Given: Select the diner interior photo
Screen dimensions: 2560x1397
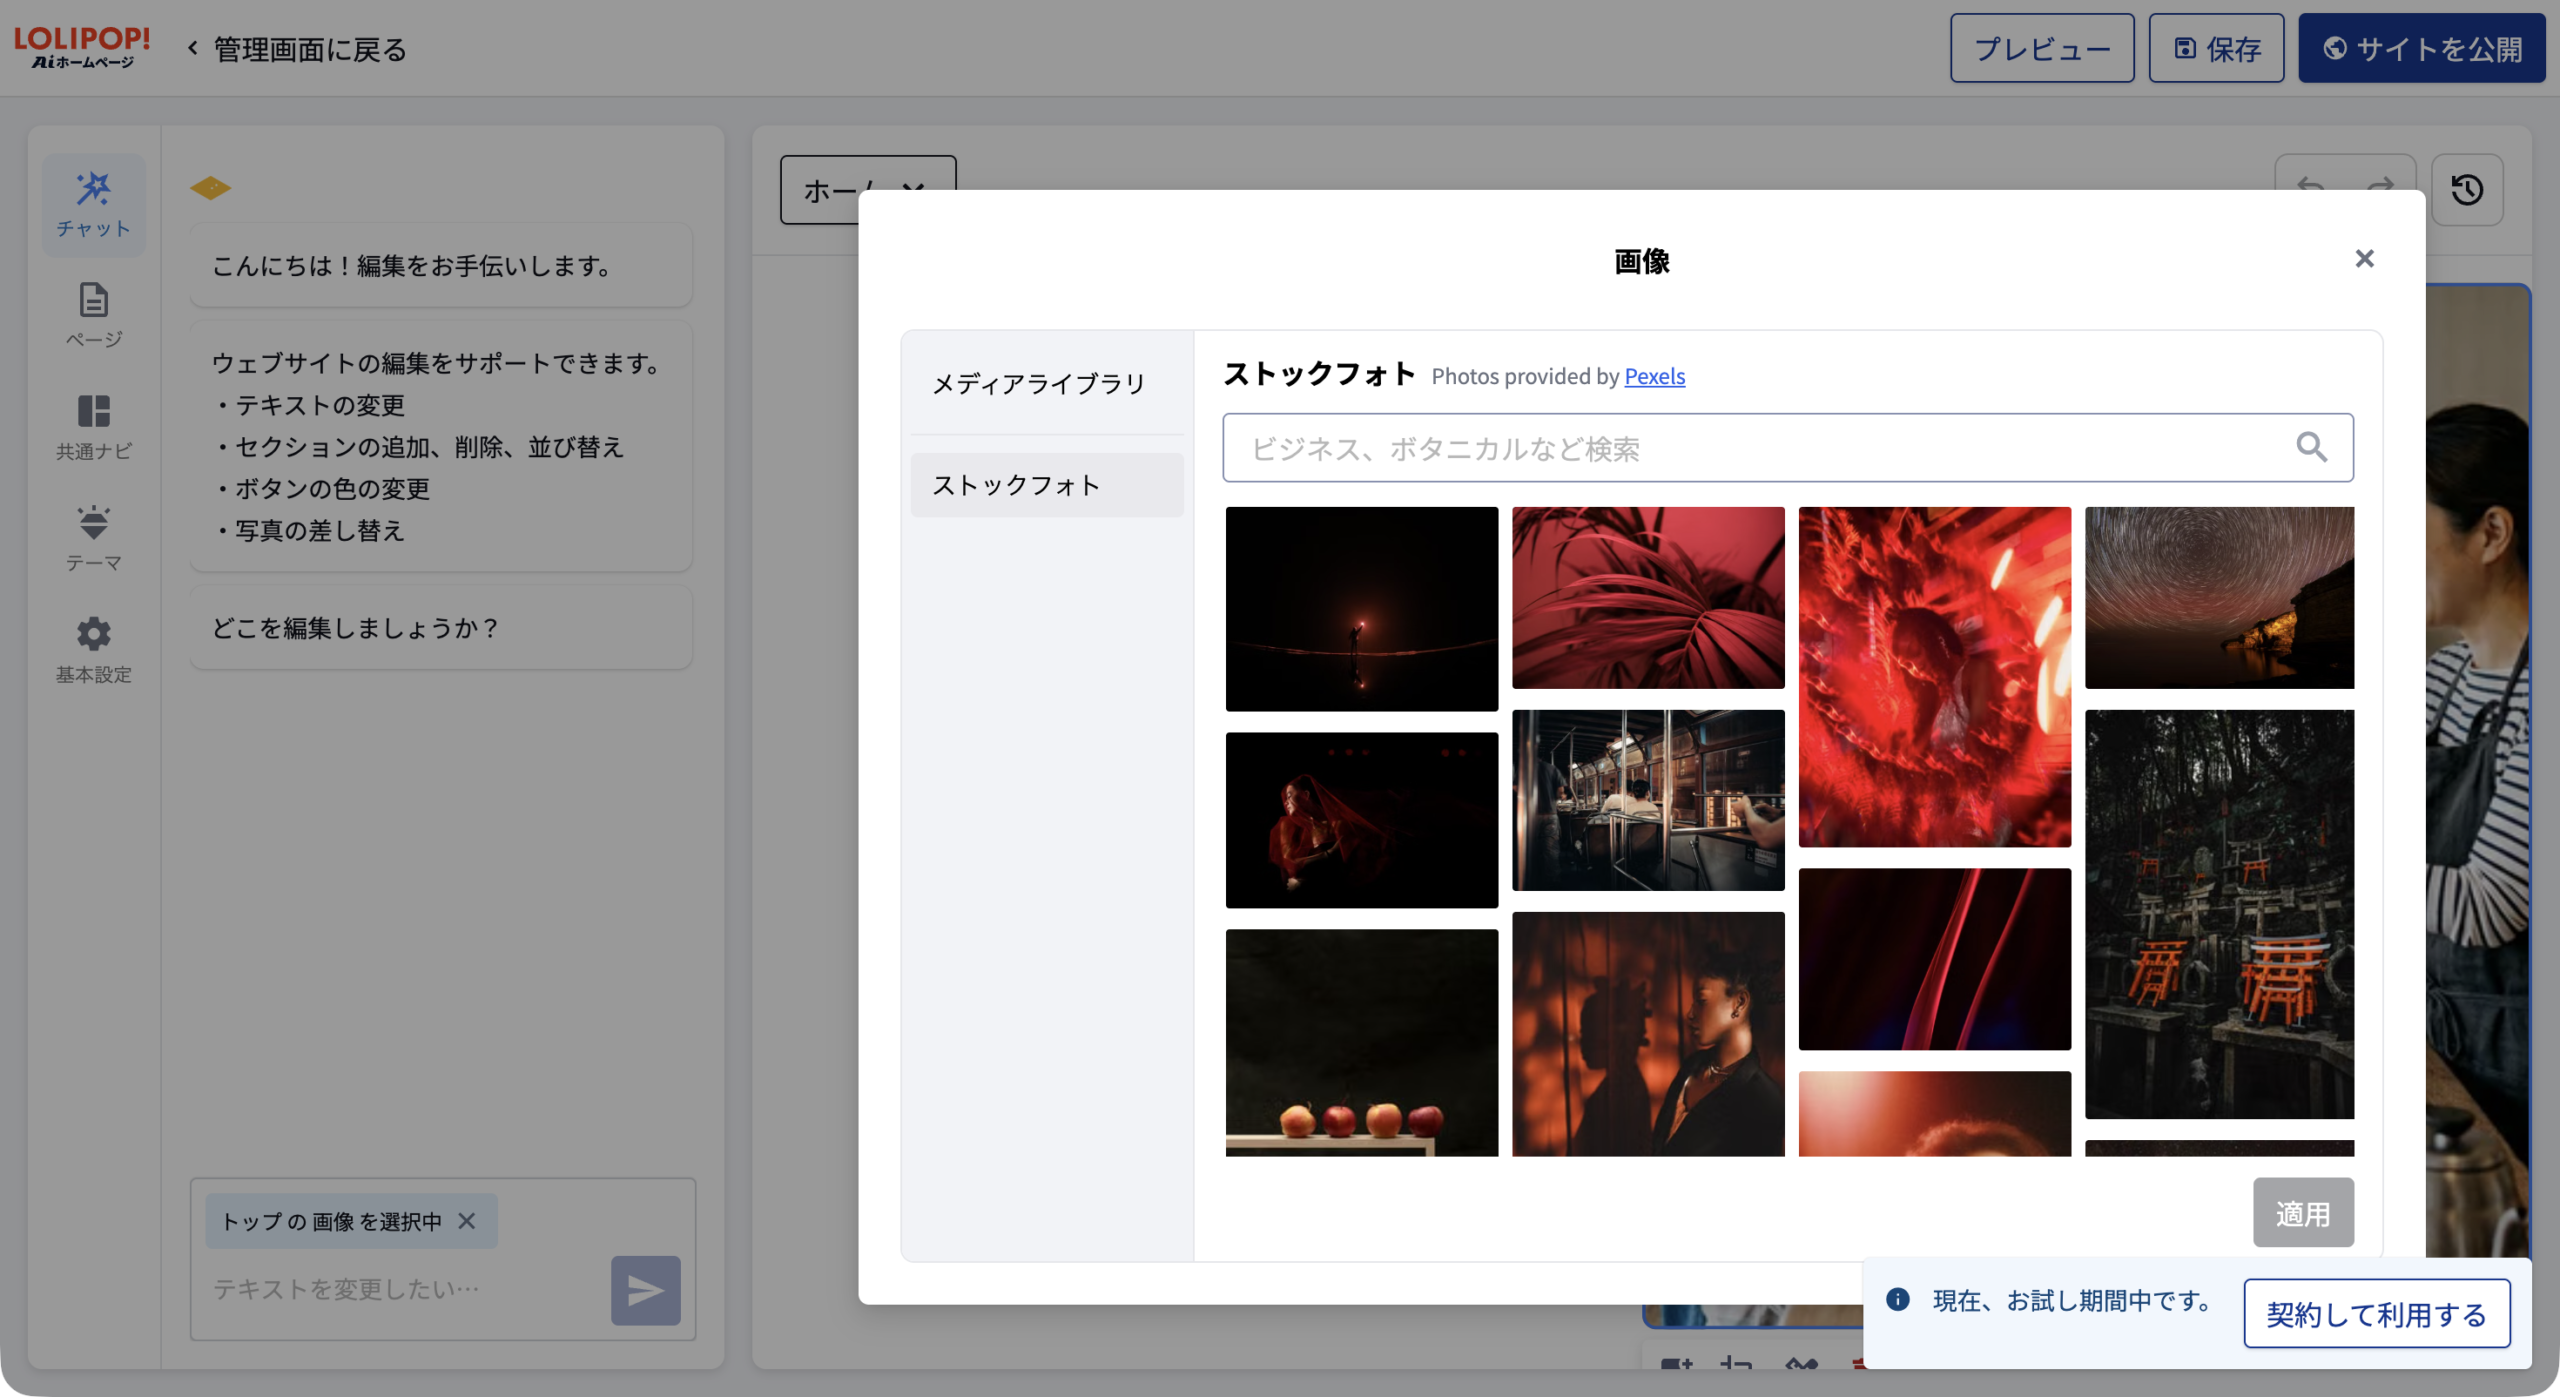Looking at the screenshot, I should [1648, 800].
